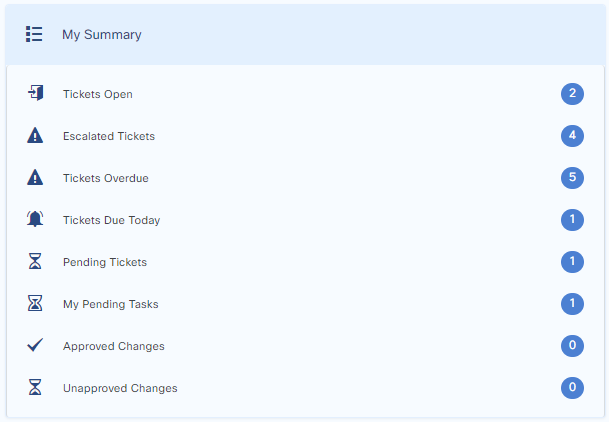Click the Escalated Tickets count badge
The height and width of the screenshot is (422, 609).
[572, 136]
